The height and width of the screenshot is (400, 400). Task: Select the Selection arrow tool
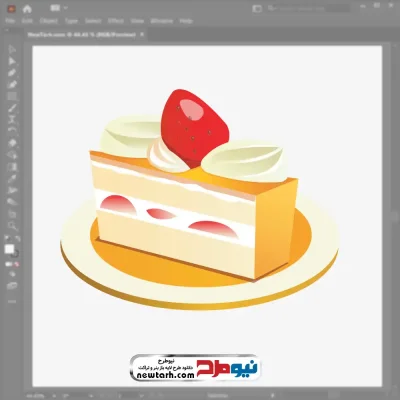(12, 49)
